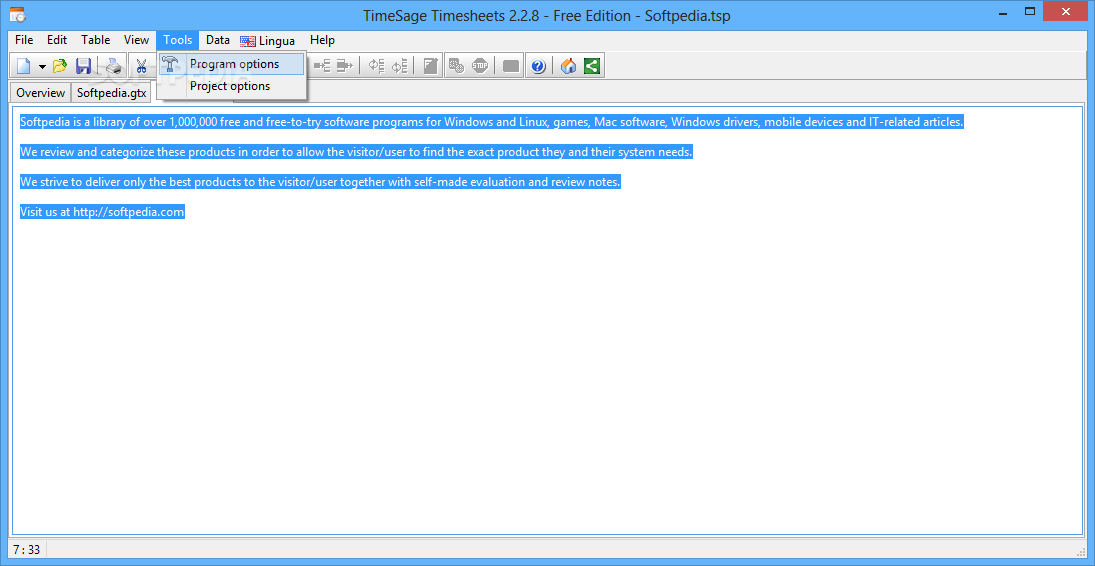Image resolution: width=1095 pixels, height=566 pixels.
Task: Switch to the Overview tab
Action: pyautogui.click(x=41, y=92)
